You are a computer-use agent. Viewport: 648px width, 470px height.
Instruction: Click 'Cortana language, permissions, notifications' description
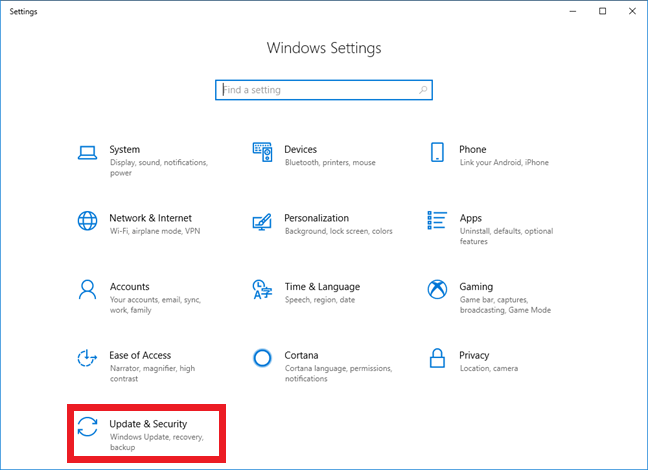pos(338,373)
